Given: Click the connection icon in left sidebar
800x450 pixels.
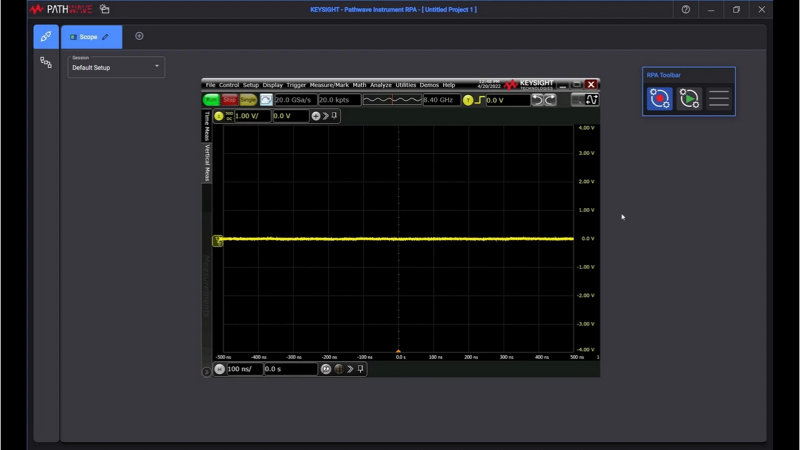Looking at the screenshot, I should [46, 37].
